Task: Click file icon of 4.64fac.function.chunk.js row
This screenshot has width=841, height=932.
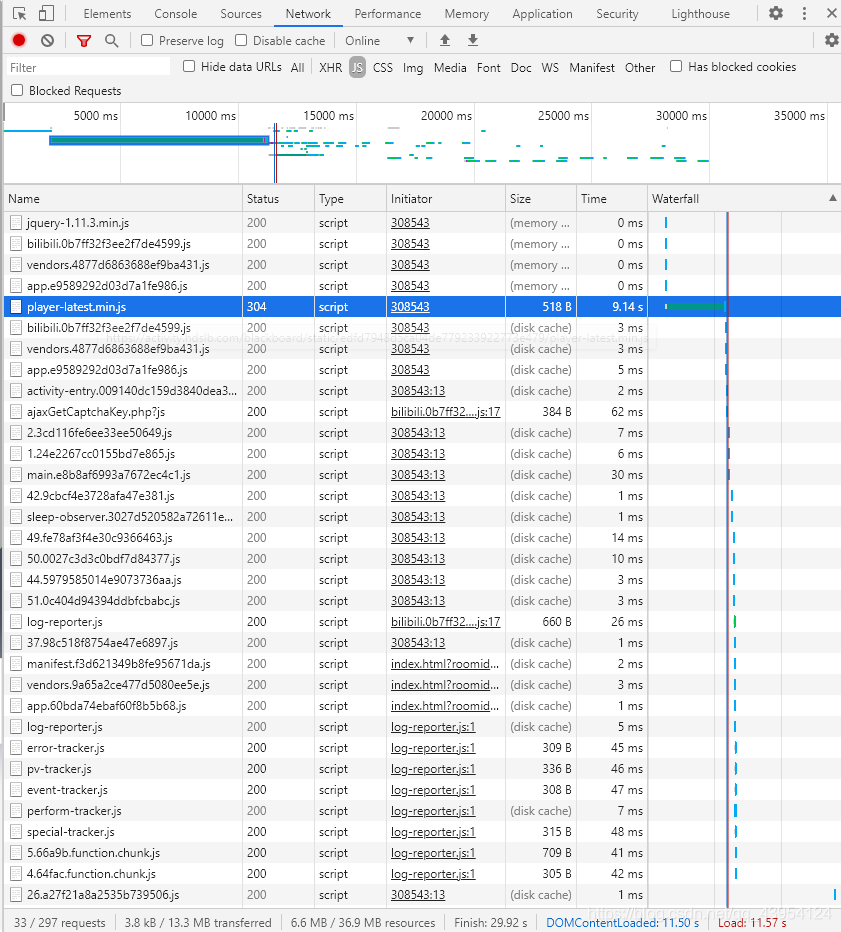Action: tap(16, 874)
